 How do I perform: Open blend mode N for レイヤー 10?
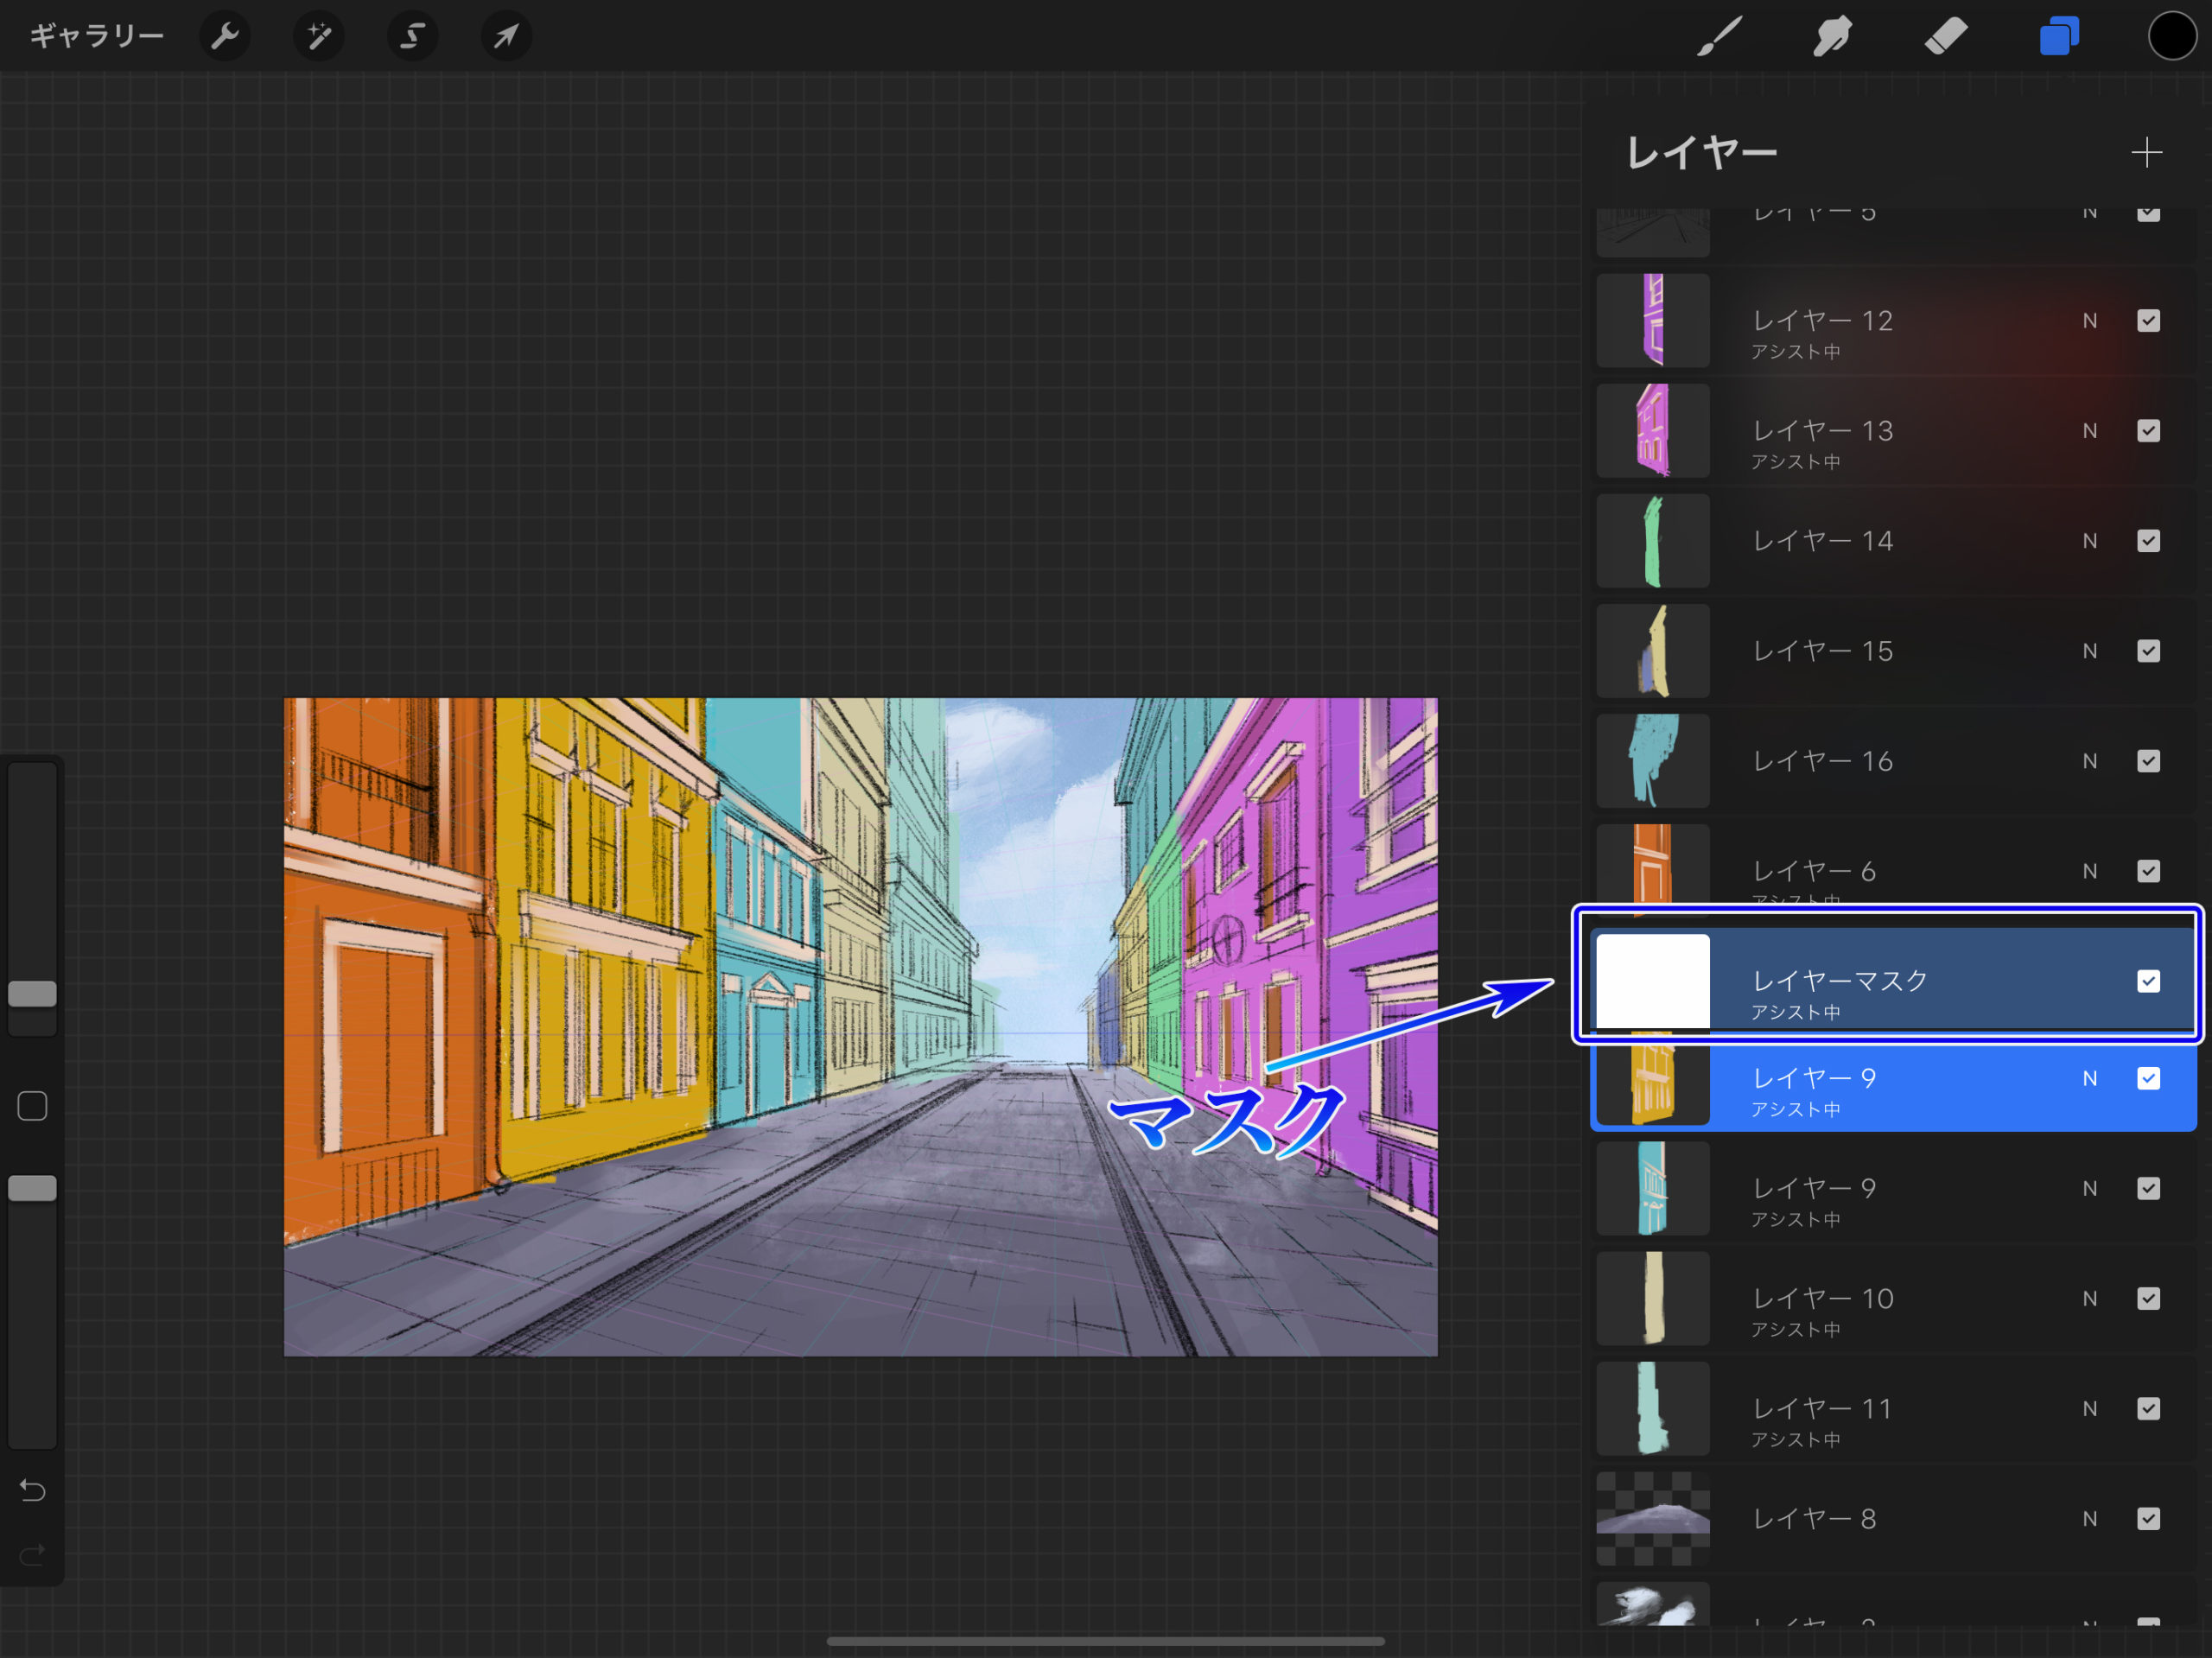coord(2089,1299)
